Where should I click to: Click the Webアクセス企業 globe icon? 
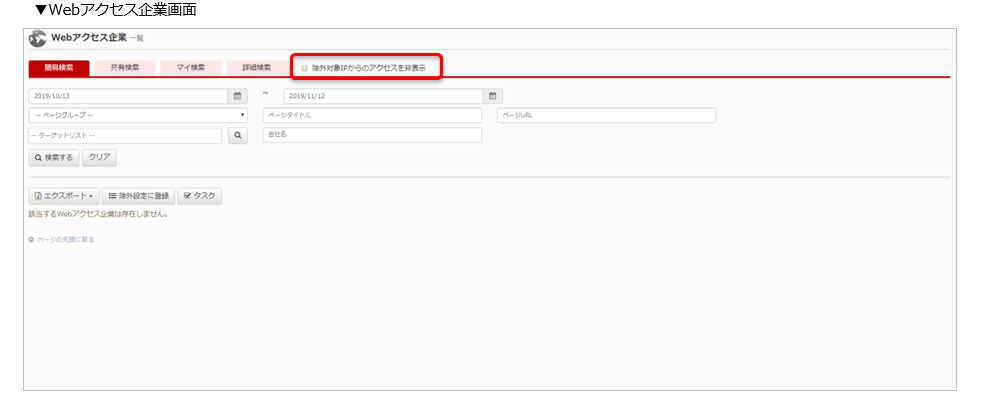click(38, 38)
